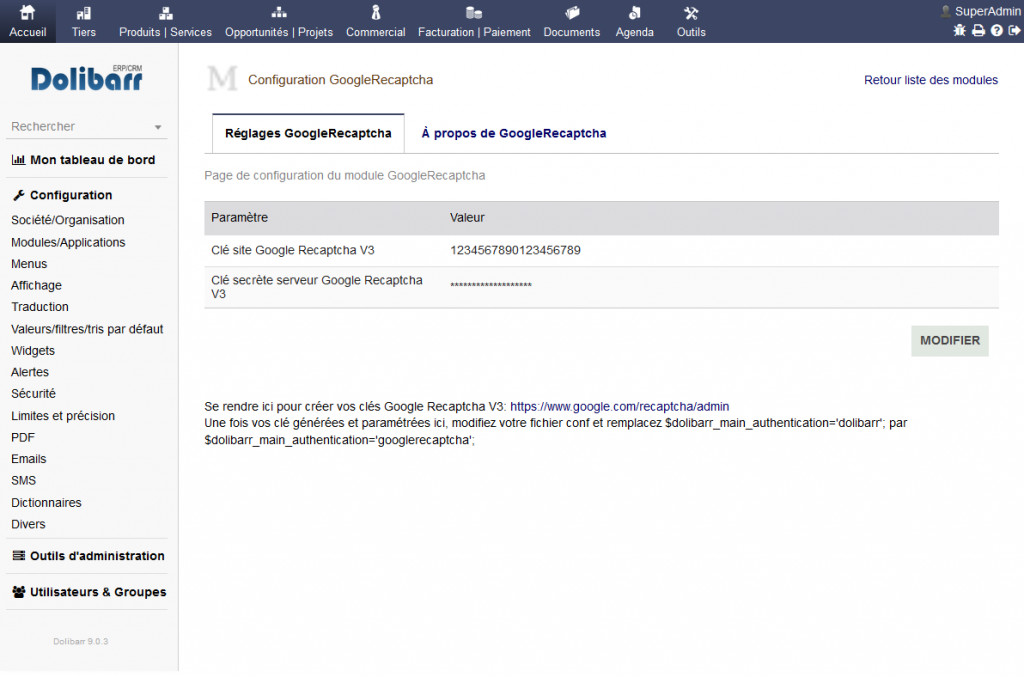1024x677 pixels.
Task: Click the printer icon in header
Action: [979, 31]
